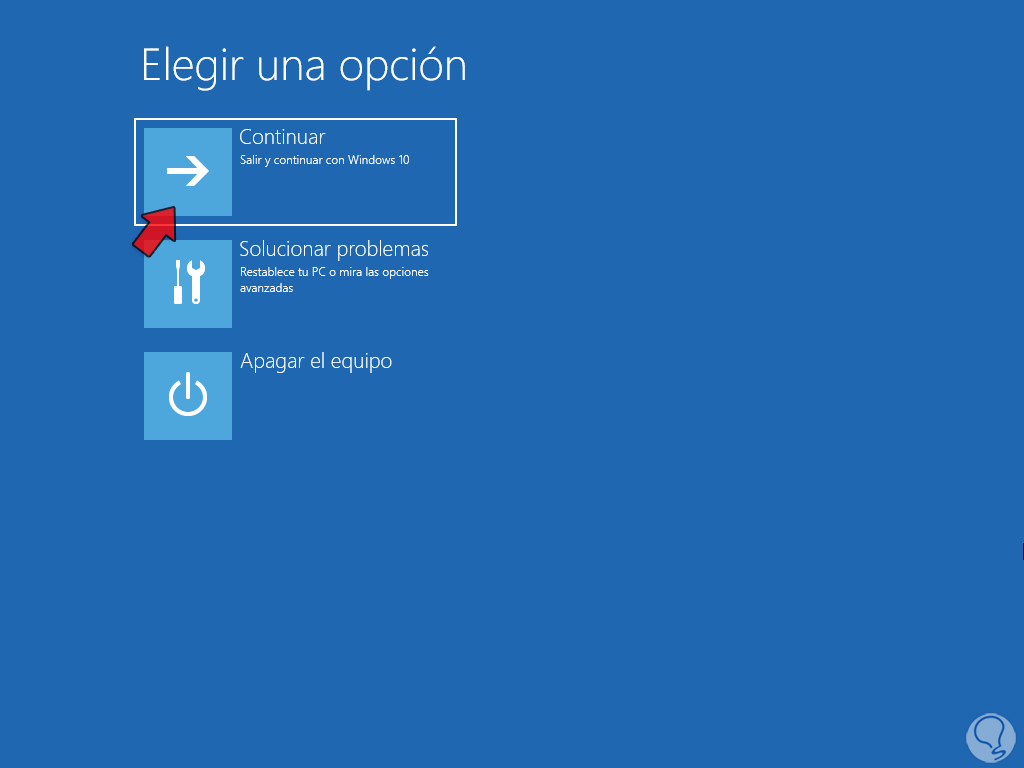Click the Continuar right-arrow tile icon
Image resolution: width=1024 pixels, height=768 pixels.
tap(187, 172)
